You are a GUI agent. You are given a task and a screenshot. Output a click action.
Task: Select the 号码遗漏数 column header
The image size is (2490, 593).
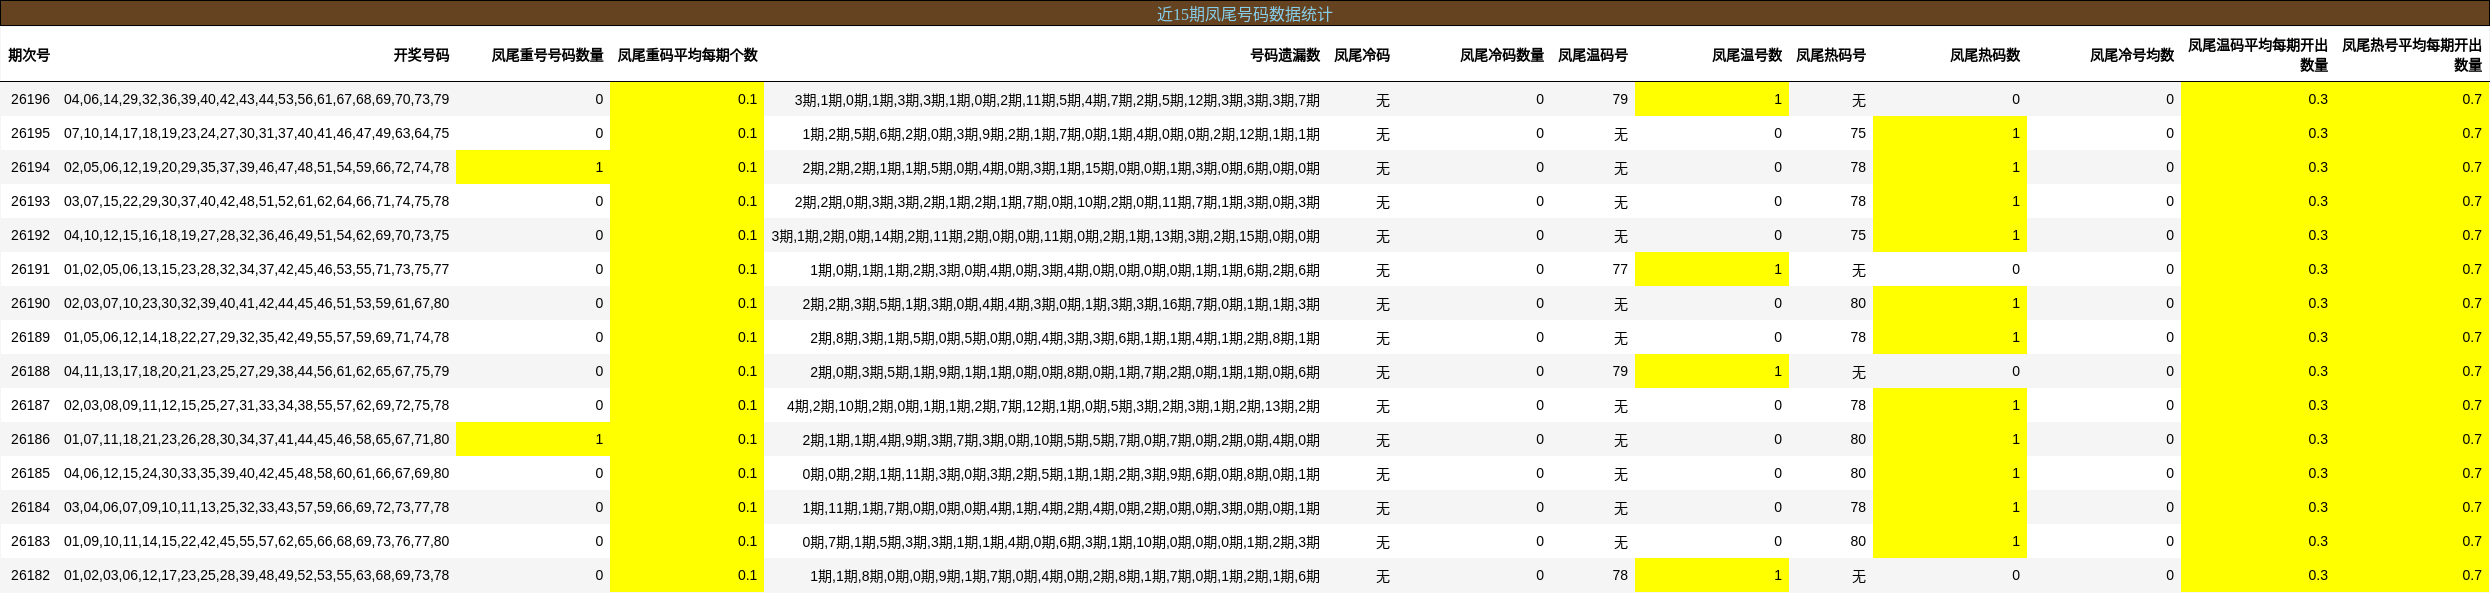point(1285,55)
